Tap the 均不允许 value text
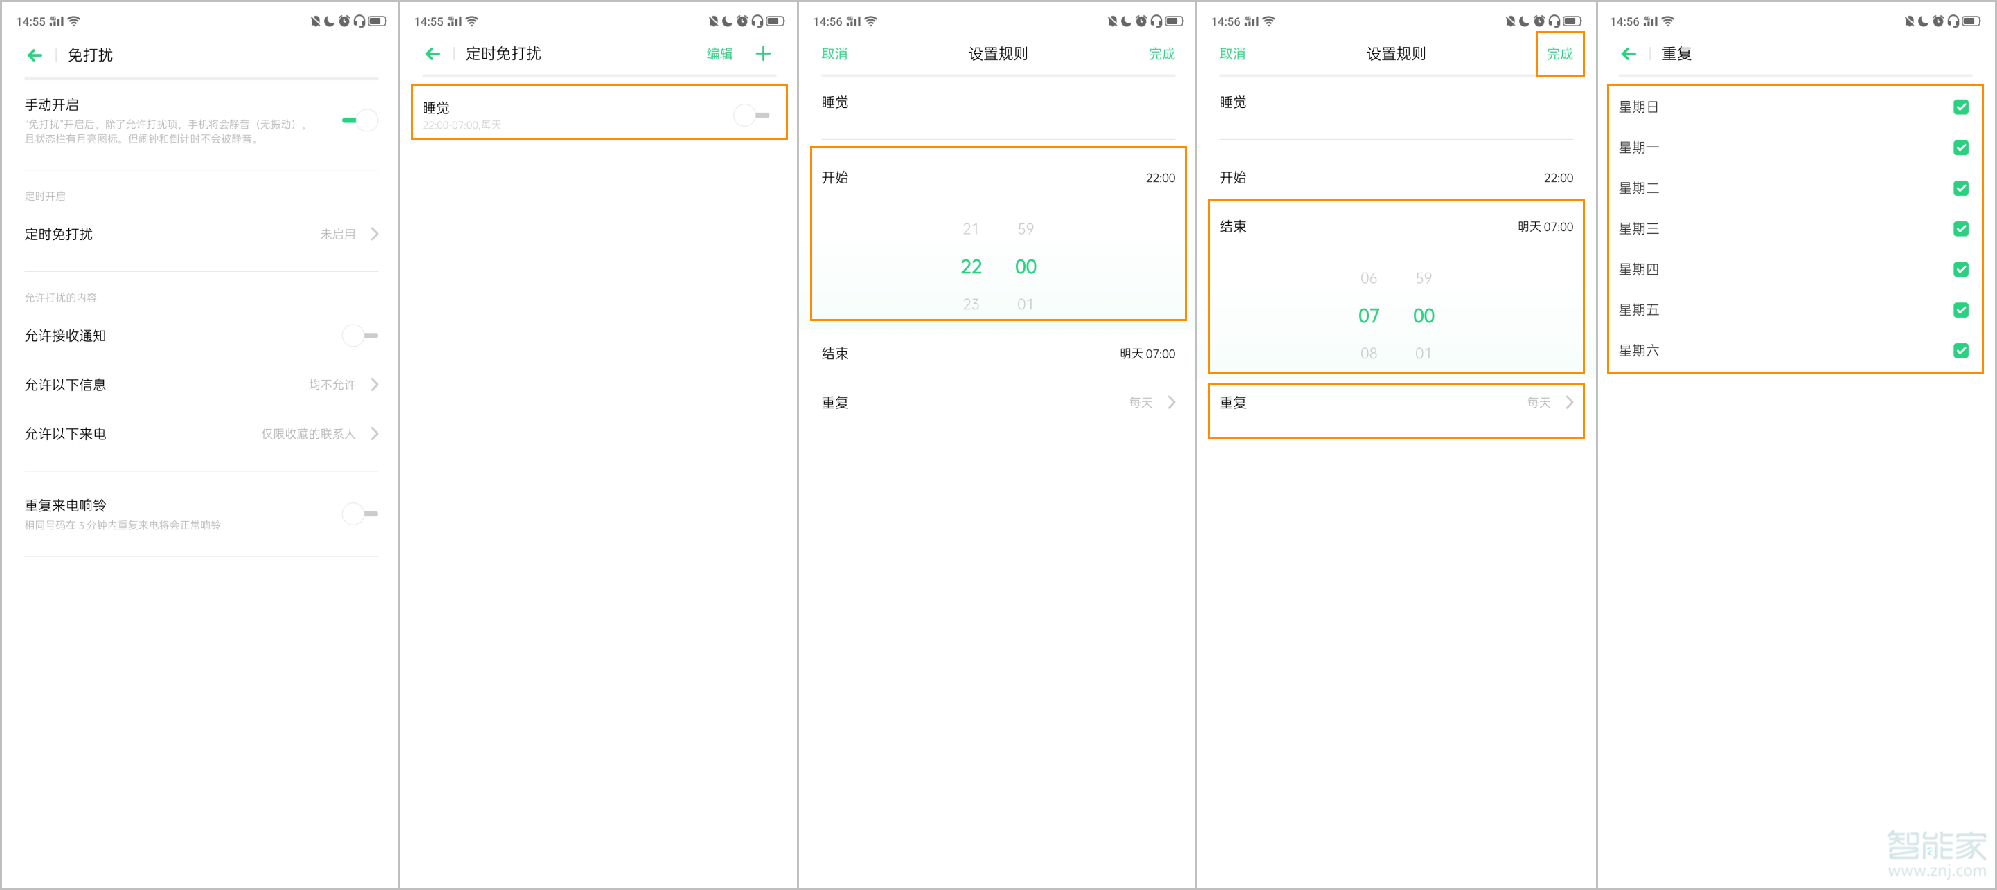The height and width of the screenshot is (890, 1997). tap(333, 385)
